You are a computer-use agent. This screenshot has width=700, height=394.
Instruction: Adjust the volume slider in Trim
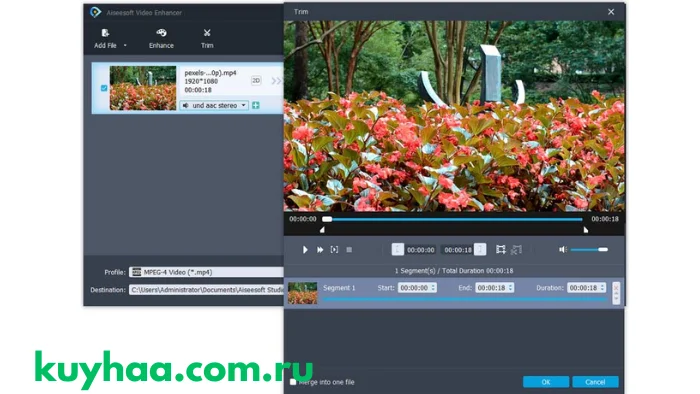589,249
